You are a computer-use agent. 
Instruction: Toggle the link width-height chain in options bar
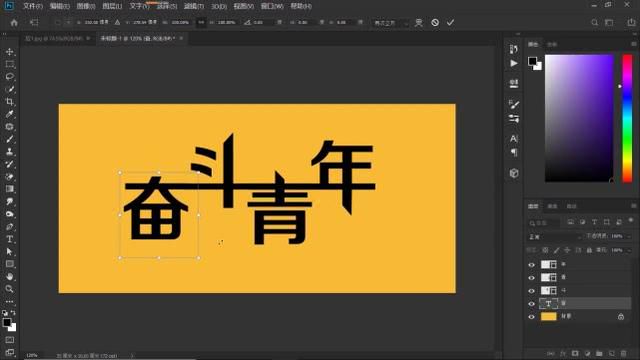coord(201,22)
